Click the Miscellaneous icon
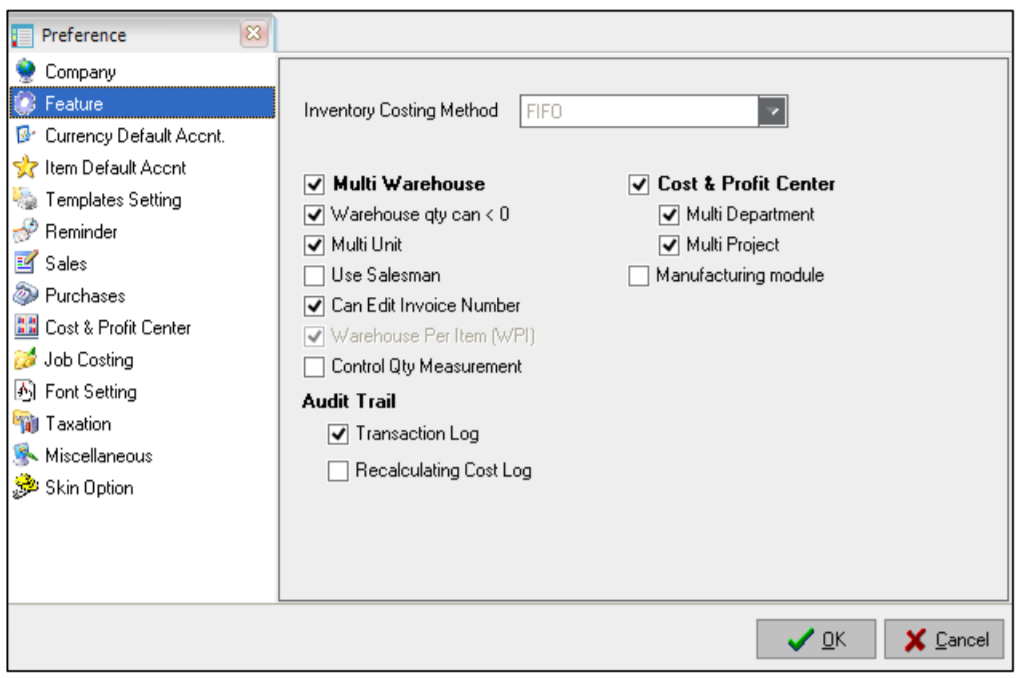Image resolution: width=1024 pixels, height=678 pixels. pyautogui.click(x=25, y=455)
